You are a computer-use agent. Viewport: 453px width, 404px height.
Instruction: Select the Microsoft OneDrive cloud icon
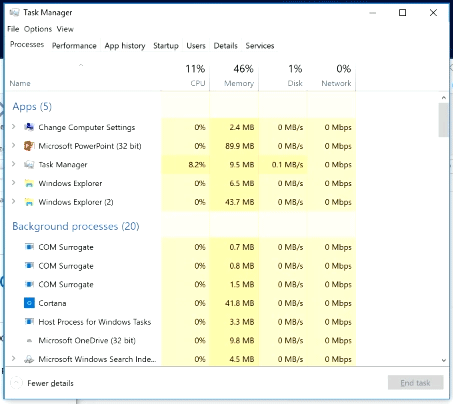(29, 341)
